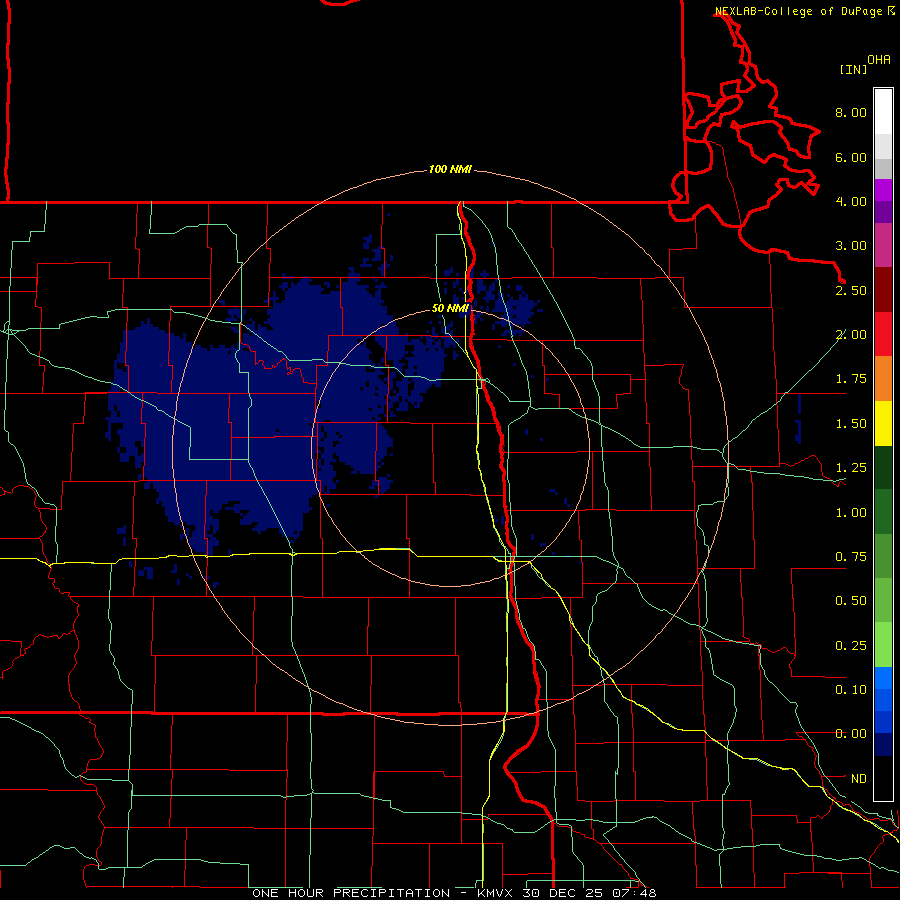
Task: Click the bright red segment of color scale
Action: pyautogui.click(x=883, y=334)
